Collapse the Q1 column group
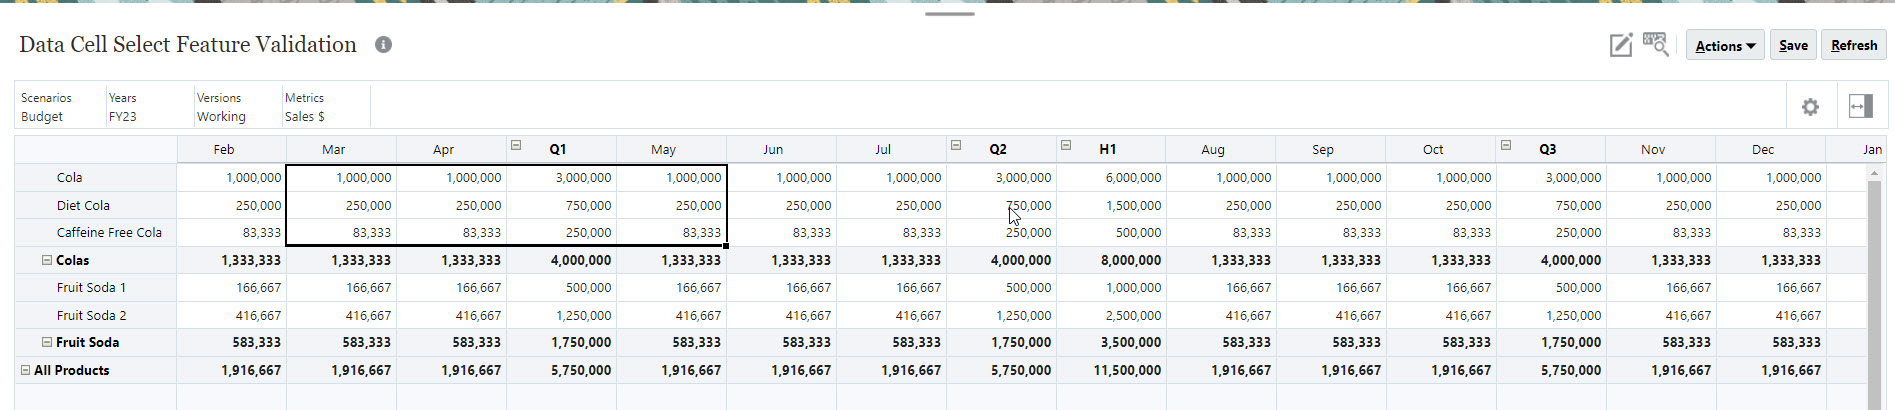1895x410 pixels. (x=516, y=145)
